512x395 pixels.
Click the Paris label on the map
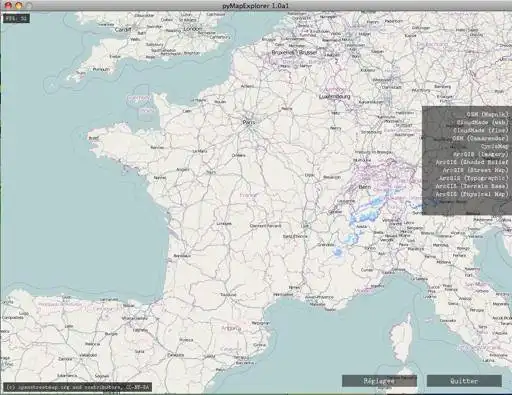point(249,122)
